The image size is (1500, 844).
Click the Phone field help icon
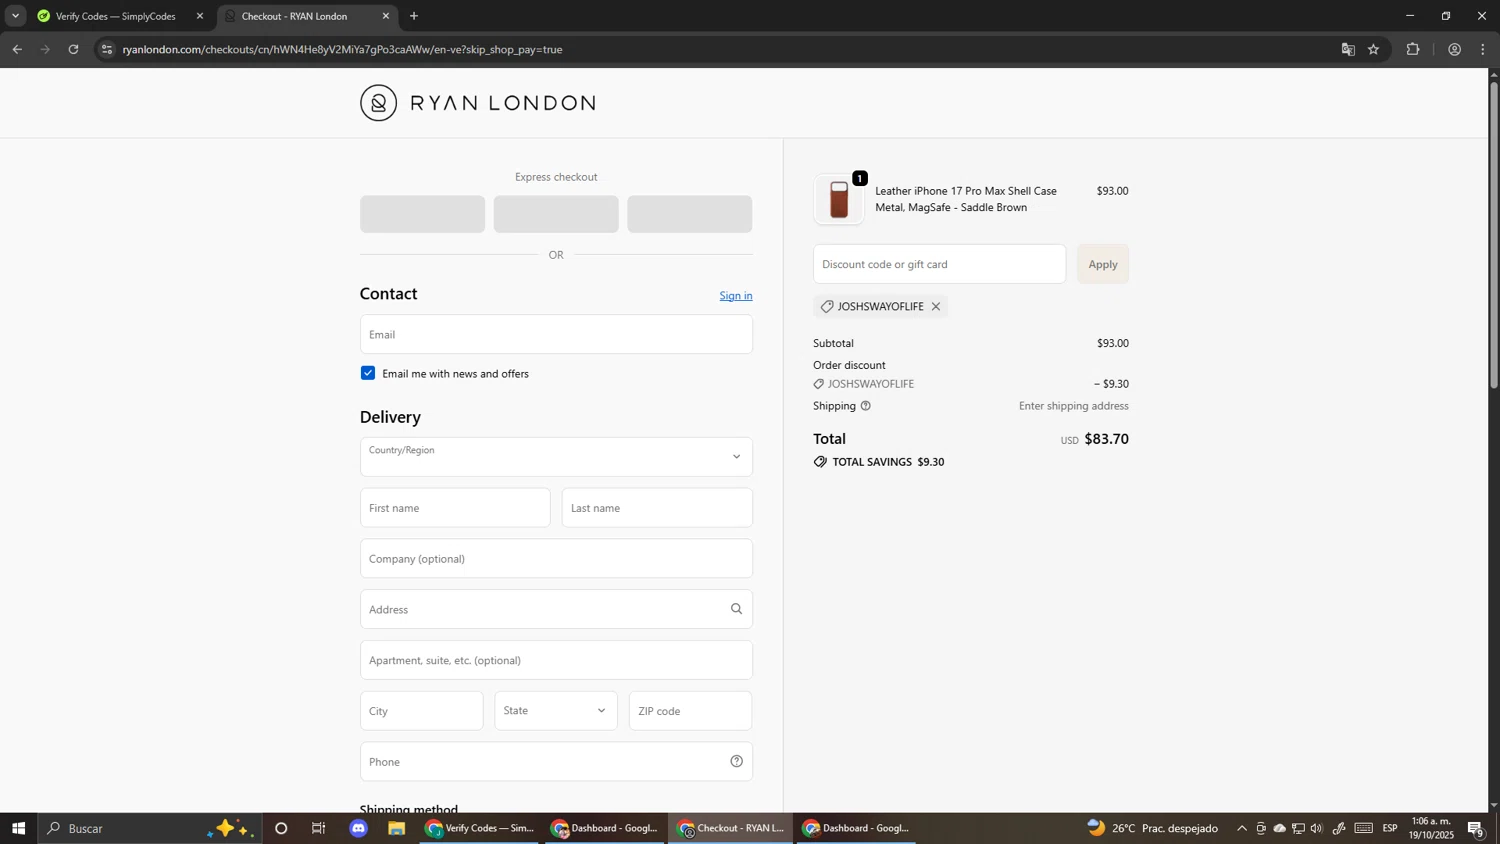[736, 762]
